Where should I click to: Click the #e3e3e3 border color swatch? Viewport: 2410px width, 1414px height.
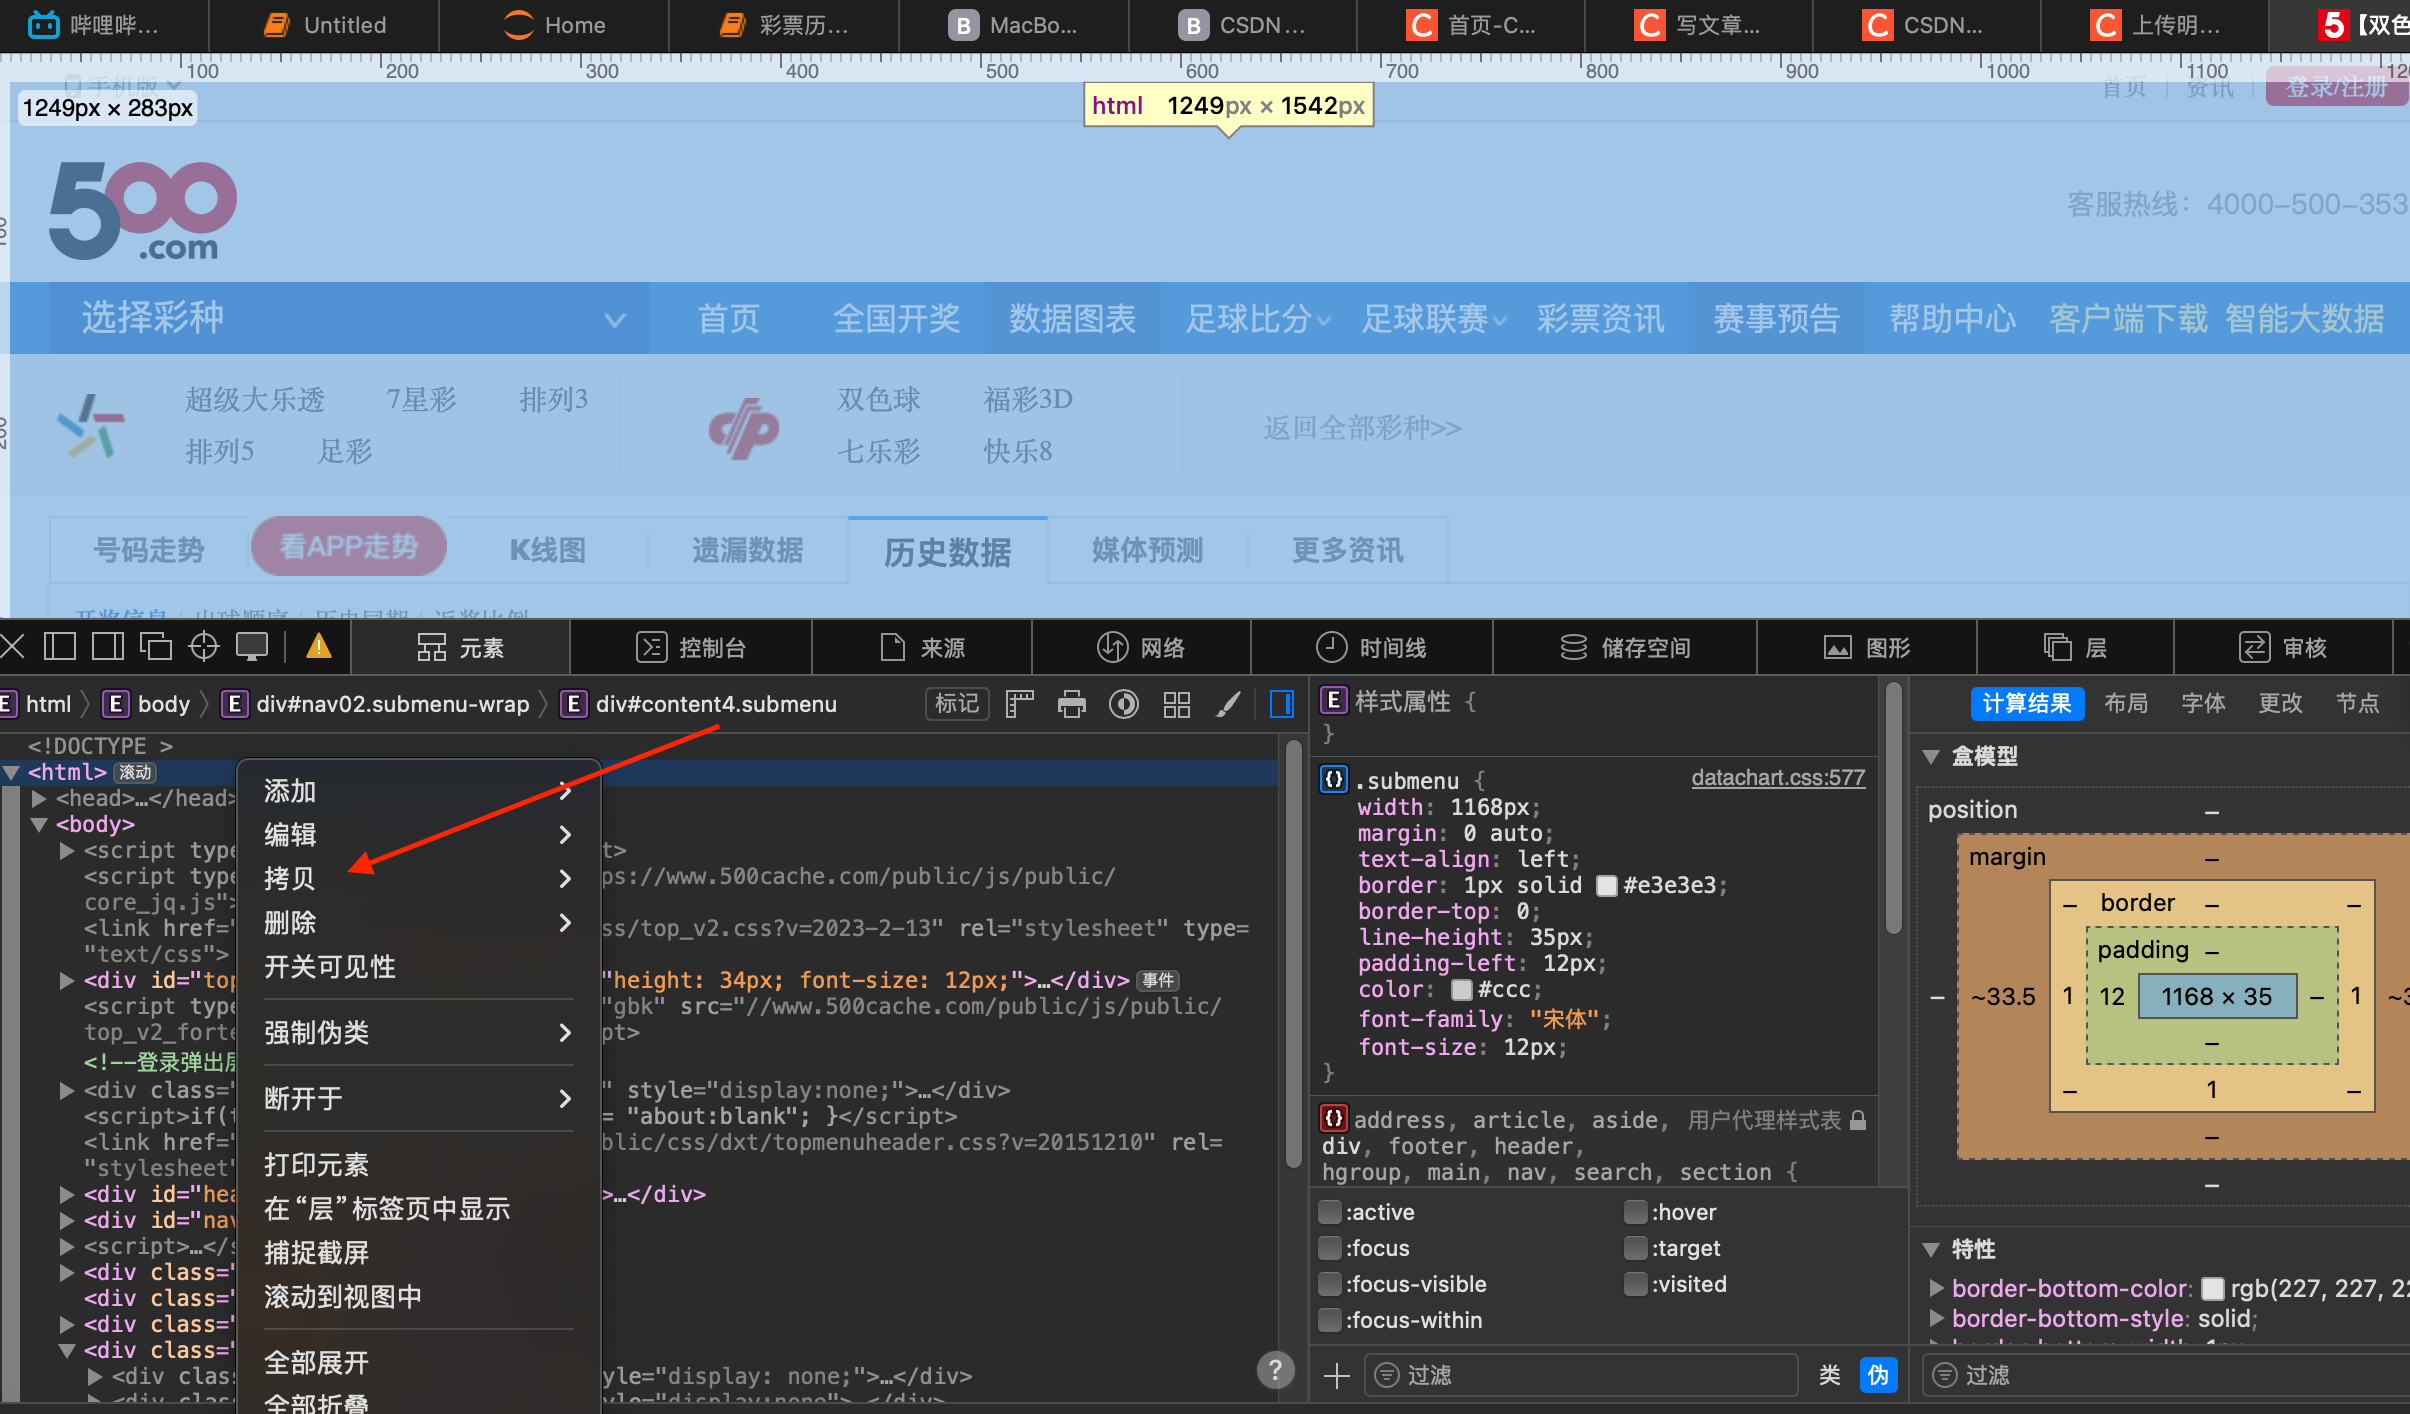click(x=1606, y=886)
